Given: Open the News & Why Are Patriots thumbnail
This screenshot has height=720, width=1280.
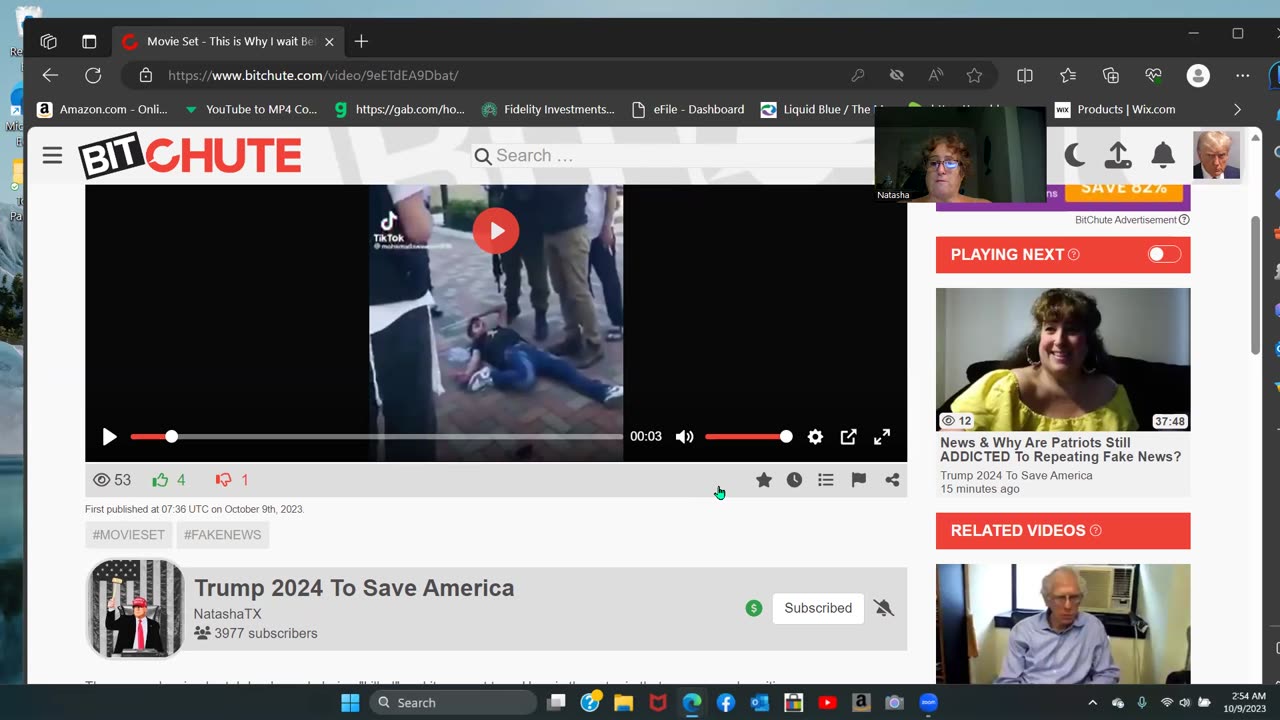Looking at the screenshot, I should pyautogui.click(x=1063, y=360).
